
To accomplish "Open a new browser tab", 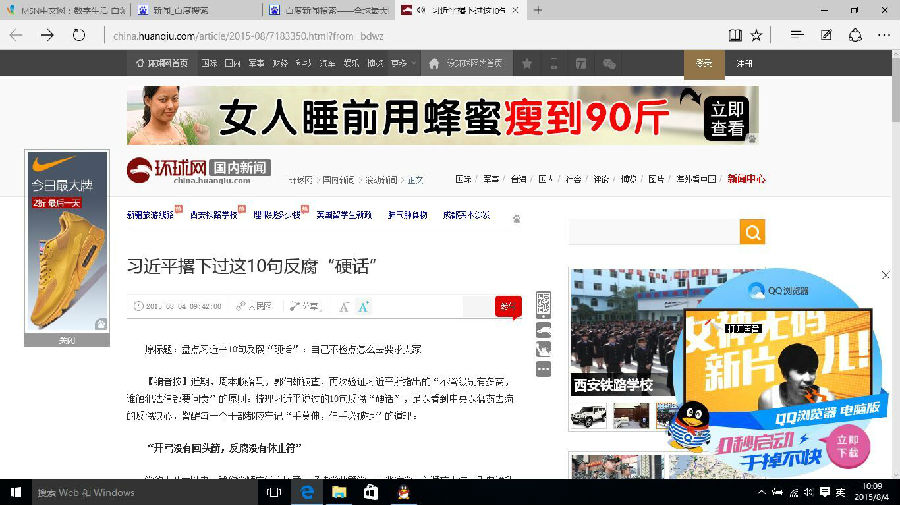I will (538, 10).
